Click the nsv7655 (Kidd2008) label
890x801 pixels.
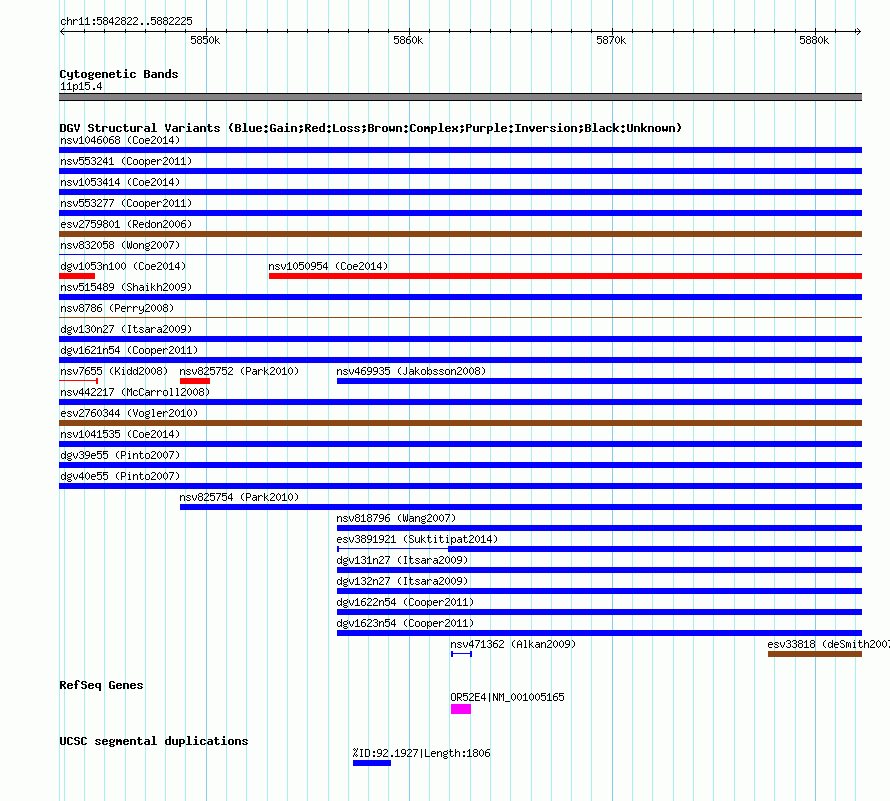114,371
